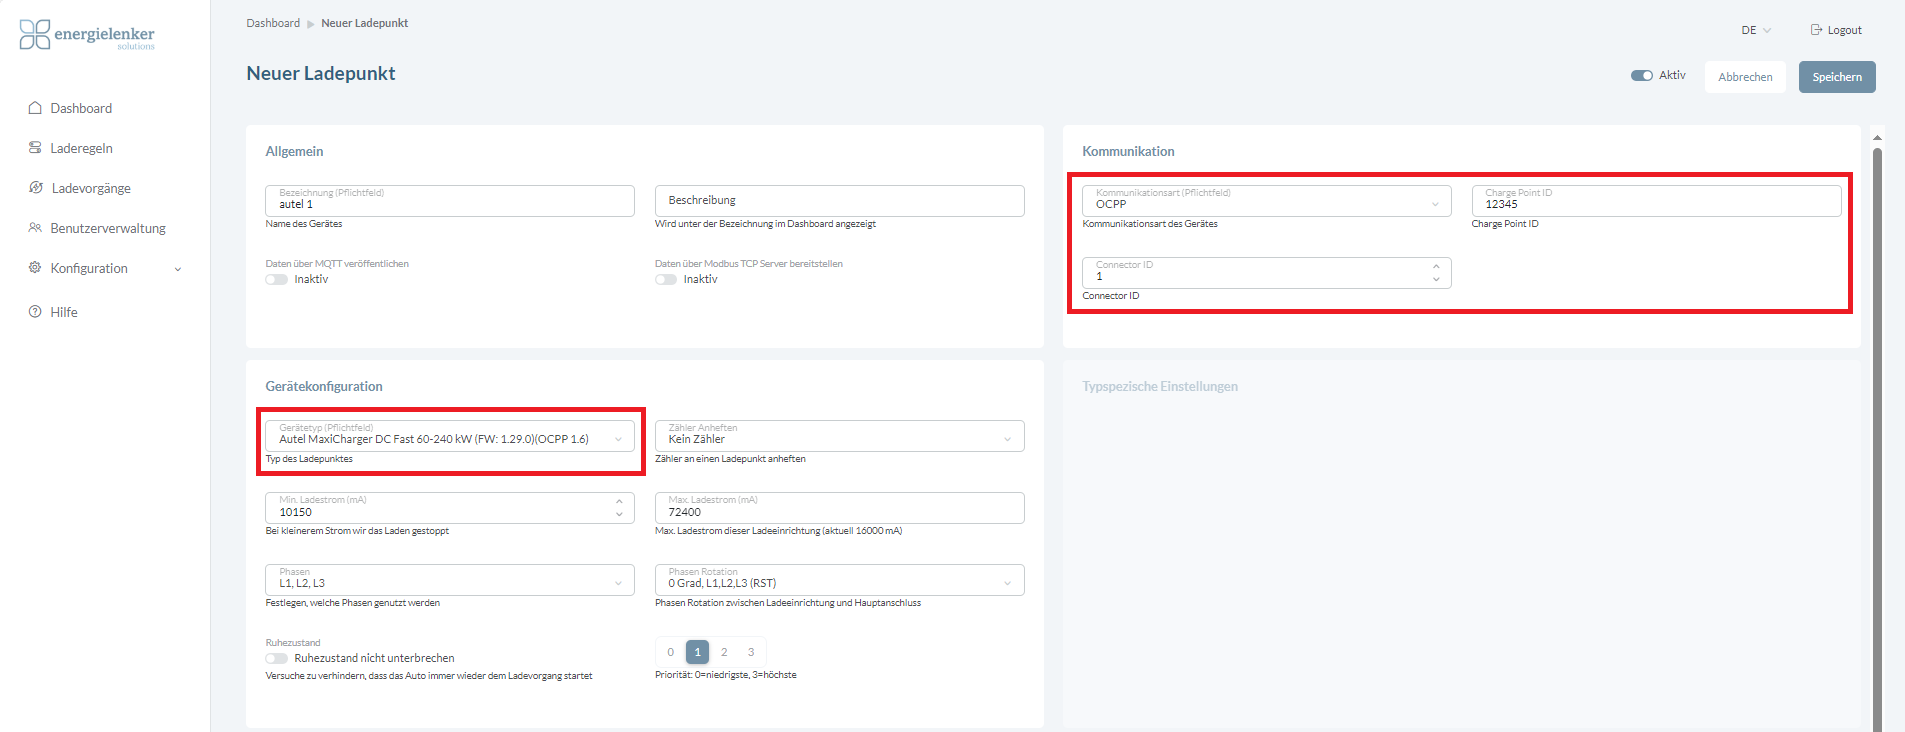
Task: Enable the Modbus TCP Server toggle
Action: click(666, 280)
